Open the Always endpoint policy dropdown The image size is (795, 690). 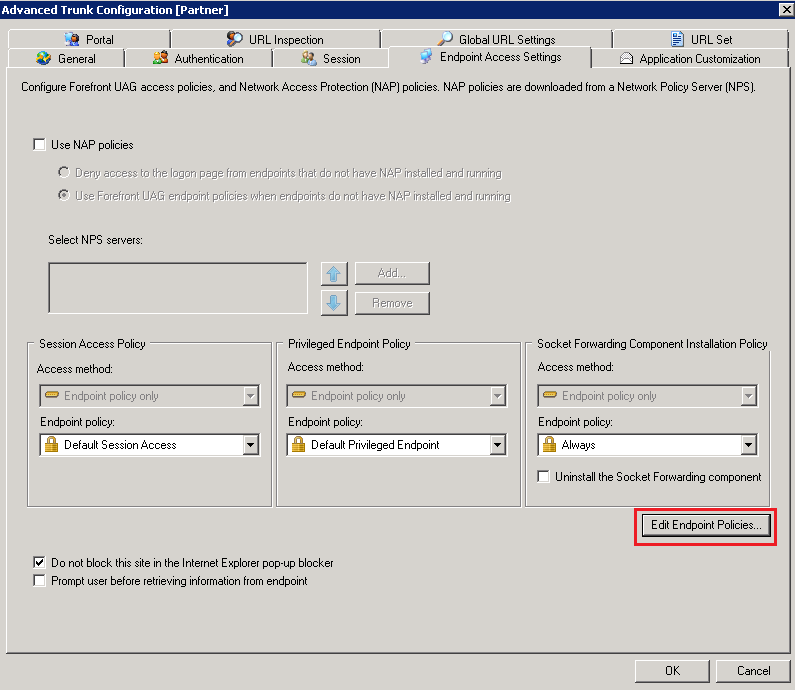(748, 445)
